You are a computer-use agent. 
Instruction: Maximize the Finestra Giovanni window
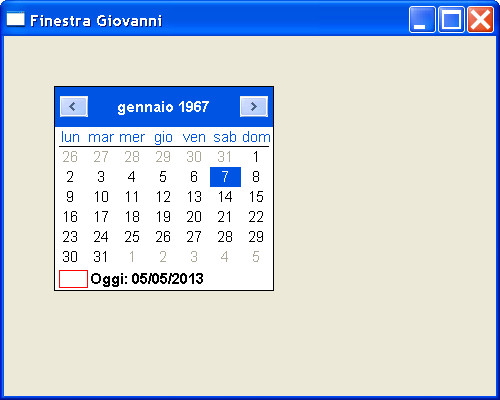pyautogui.click(x=451, y=20)
